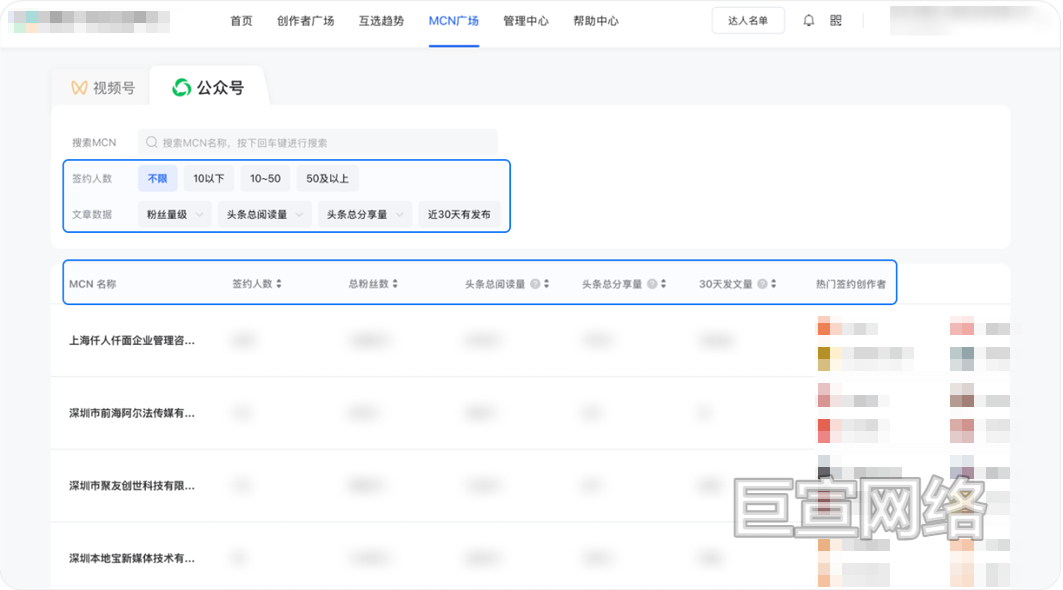
Task: Select 不限 signed-count filter
Action: pyautogui.click(x=157, y=178)
